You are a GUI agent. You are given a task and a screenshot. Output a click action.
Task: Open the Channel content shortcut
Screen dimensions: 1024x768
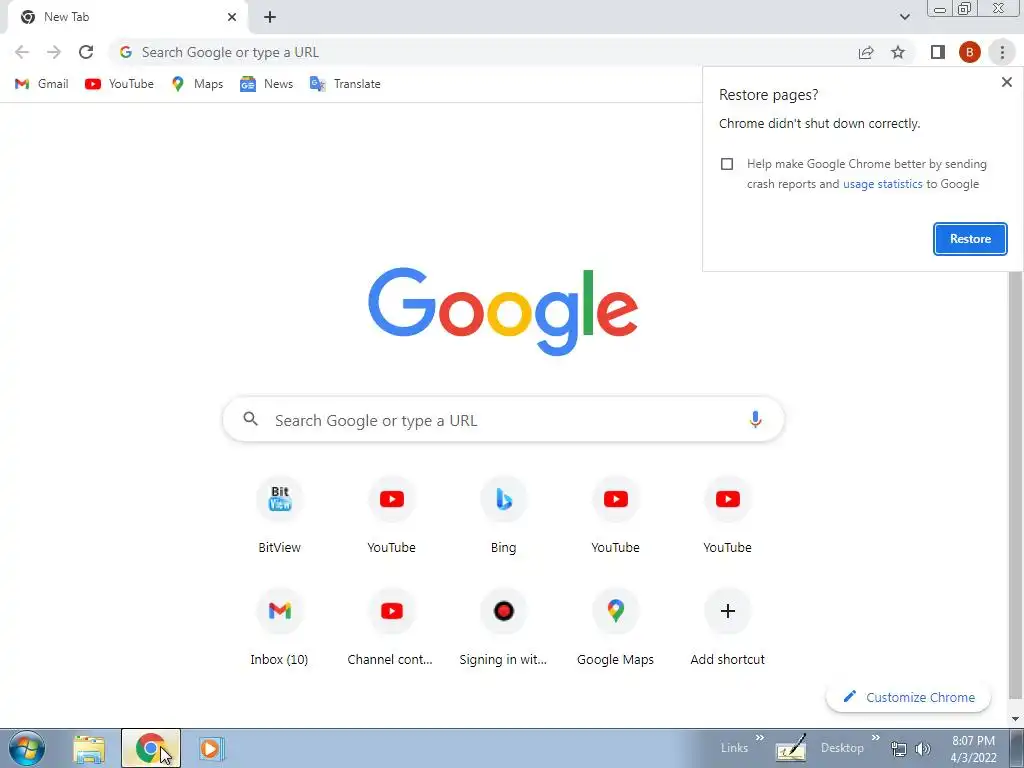click(x=391, y=628)
